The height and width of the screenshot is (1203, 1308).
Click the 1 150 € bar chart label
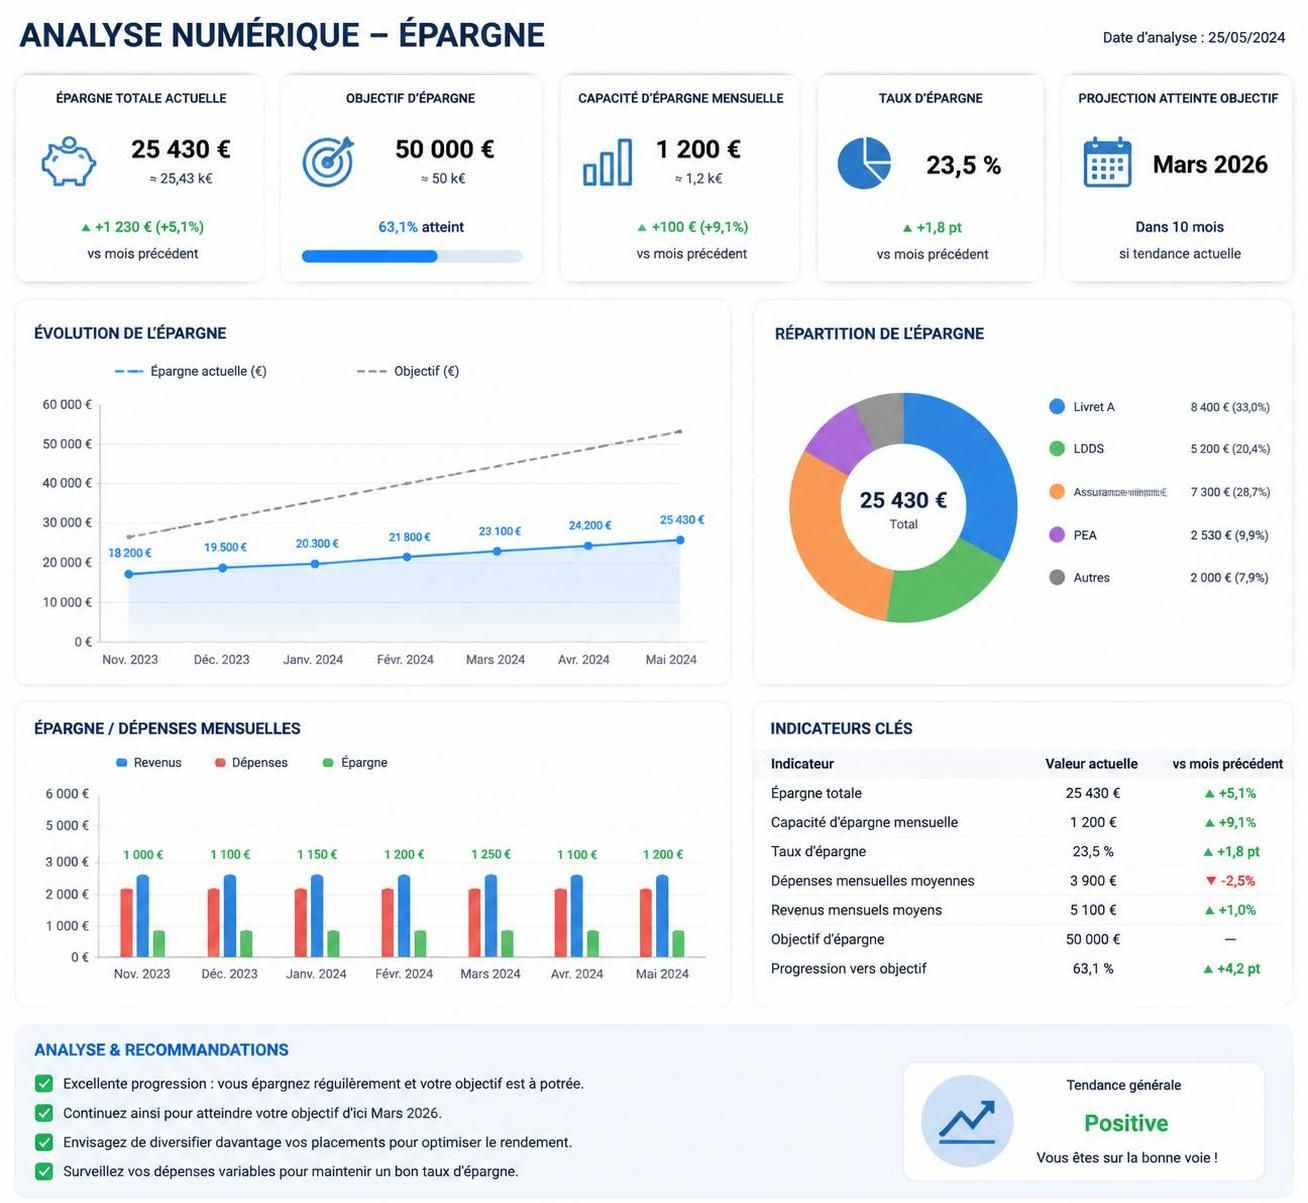pos(317,855)
